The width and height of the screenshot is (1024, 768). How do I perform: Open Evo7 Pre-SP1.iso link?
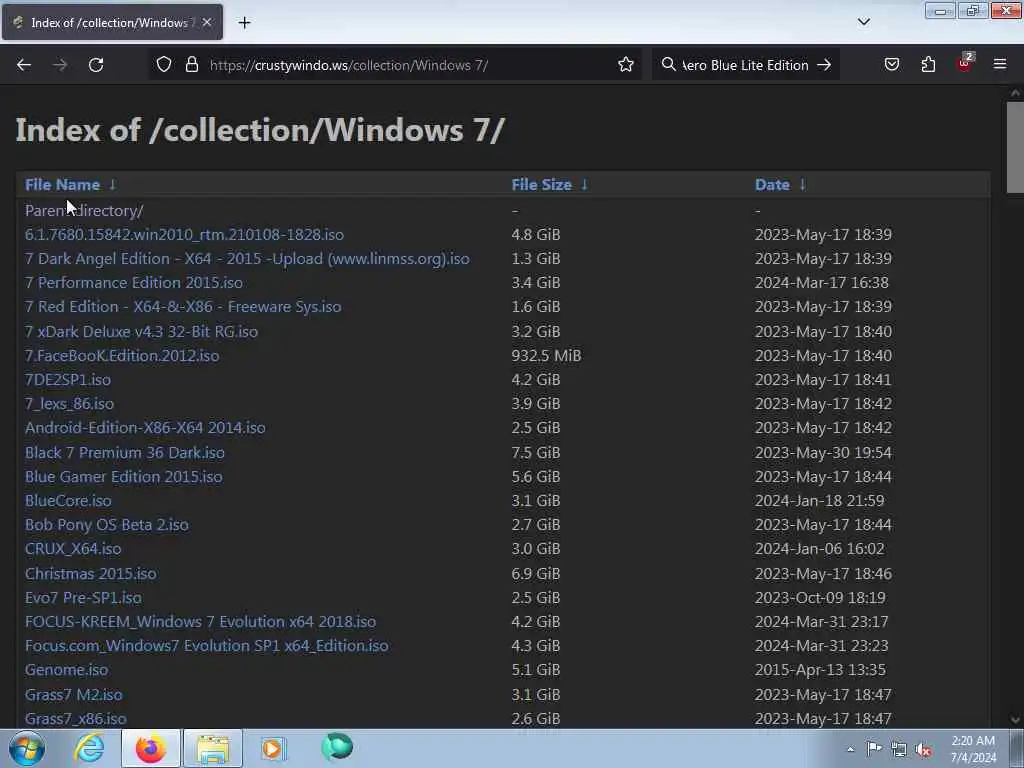click(83, 598)
